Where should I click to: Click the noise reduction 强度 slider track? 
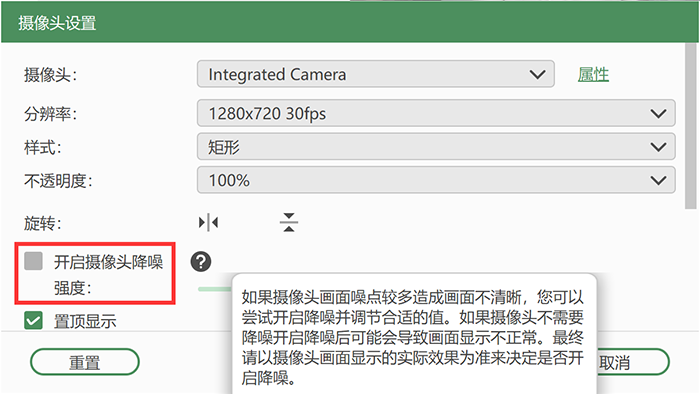click(215, 289)
